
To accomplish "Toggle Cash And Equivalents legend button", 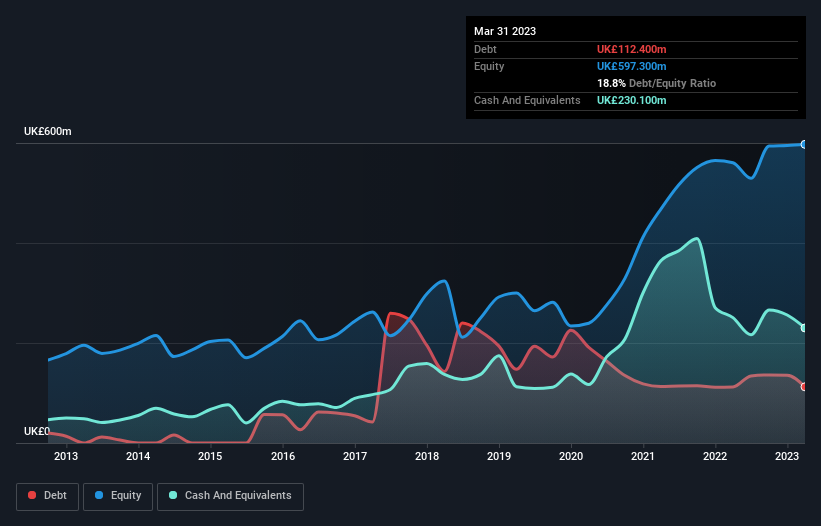I will tap(230, 496).
